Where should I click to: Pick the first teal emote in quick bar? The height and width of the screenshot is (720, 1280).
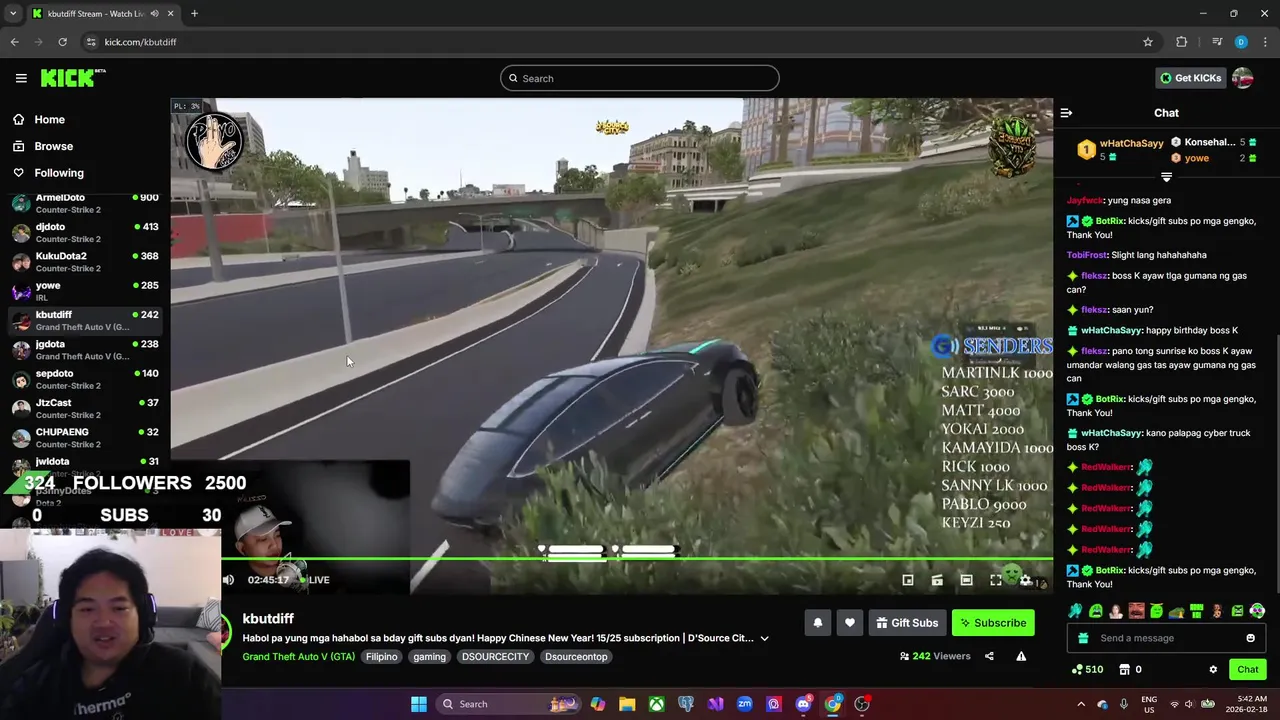tap(1075, 611)
